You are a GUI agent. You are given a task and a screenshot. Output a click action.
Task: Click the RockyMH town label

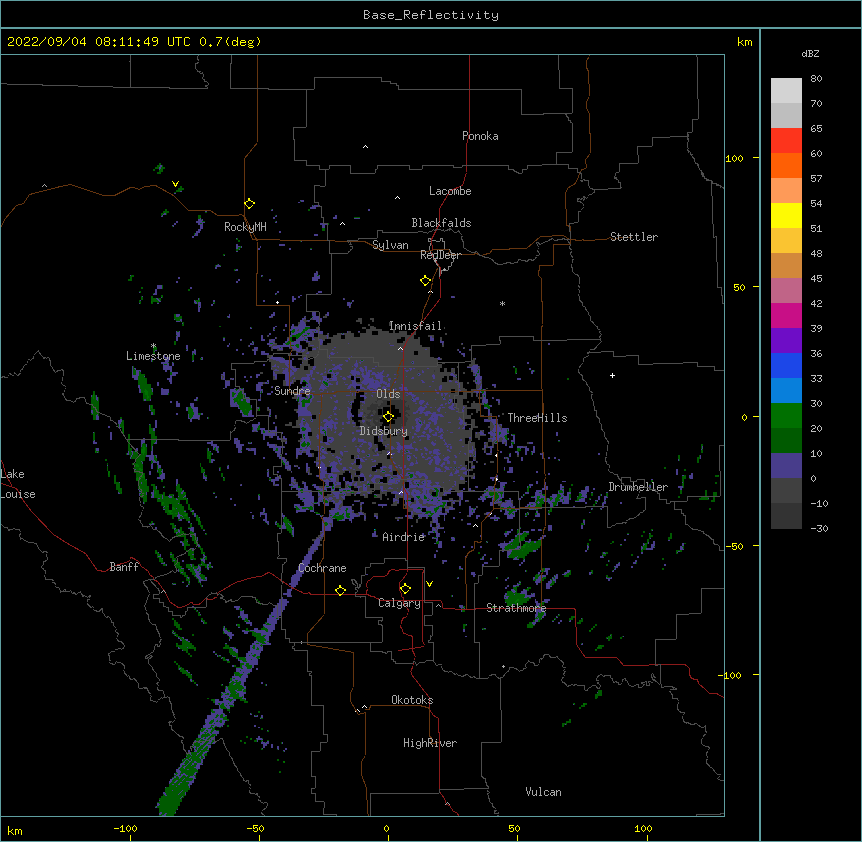click(245, 227)
